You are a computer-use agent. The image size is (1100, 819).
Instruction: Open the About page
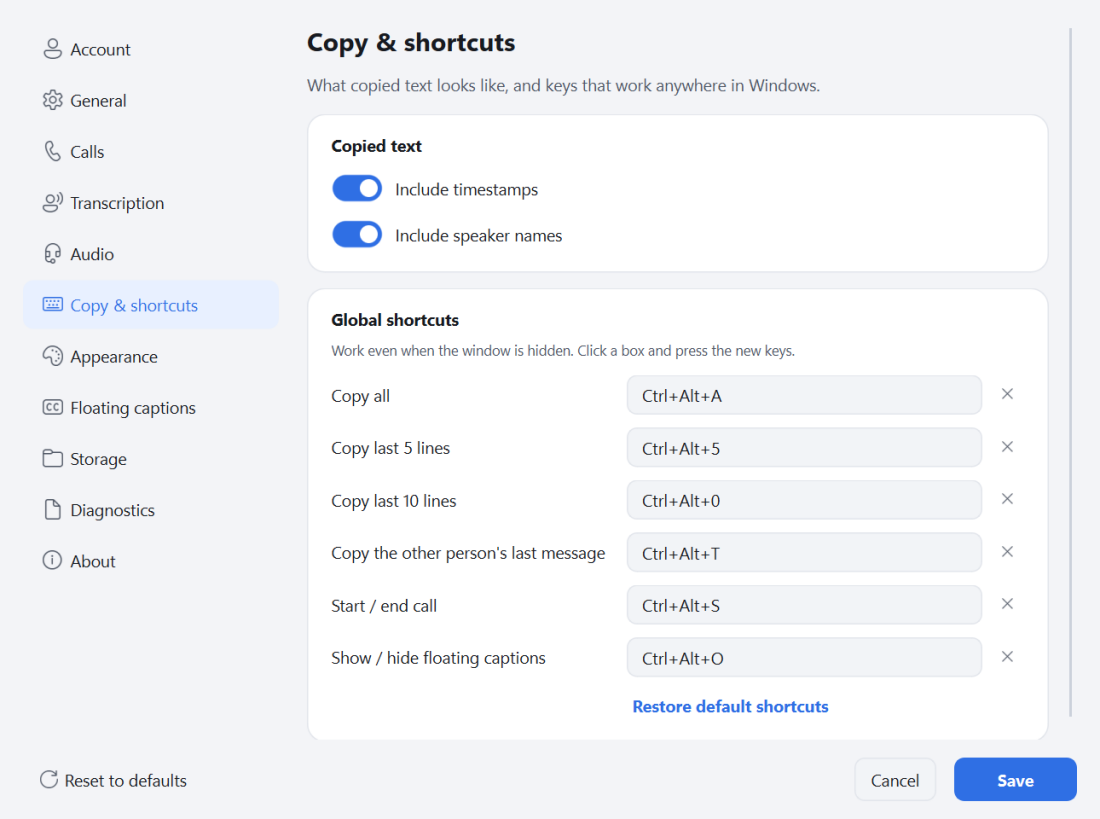coord(151,561)
